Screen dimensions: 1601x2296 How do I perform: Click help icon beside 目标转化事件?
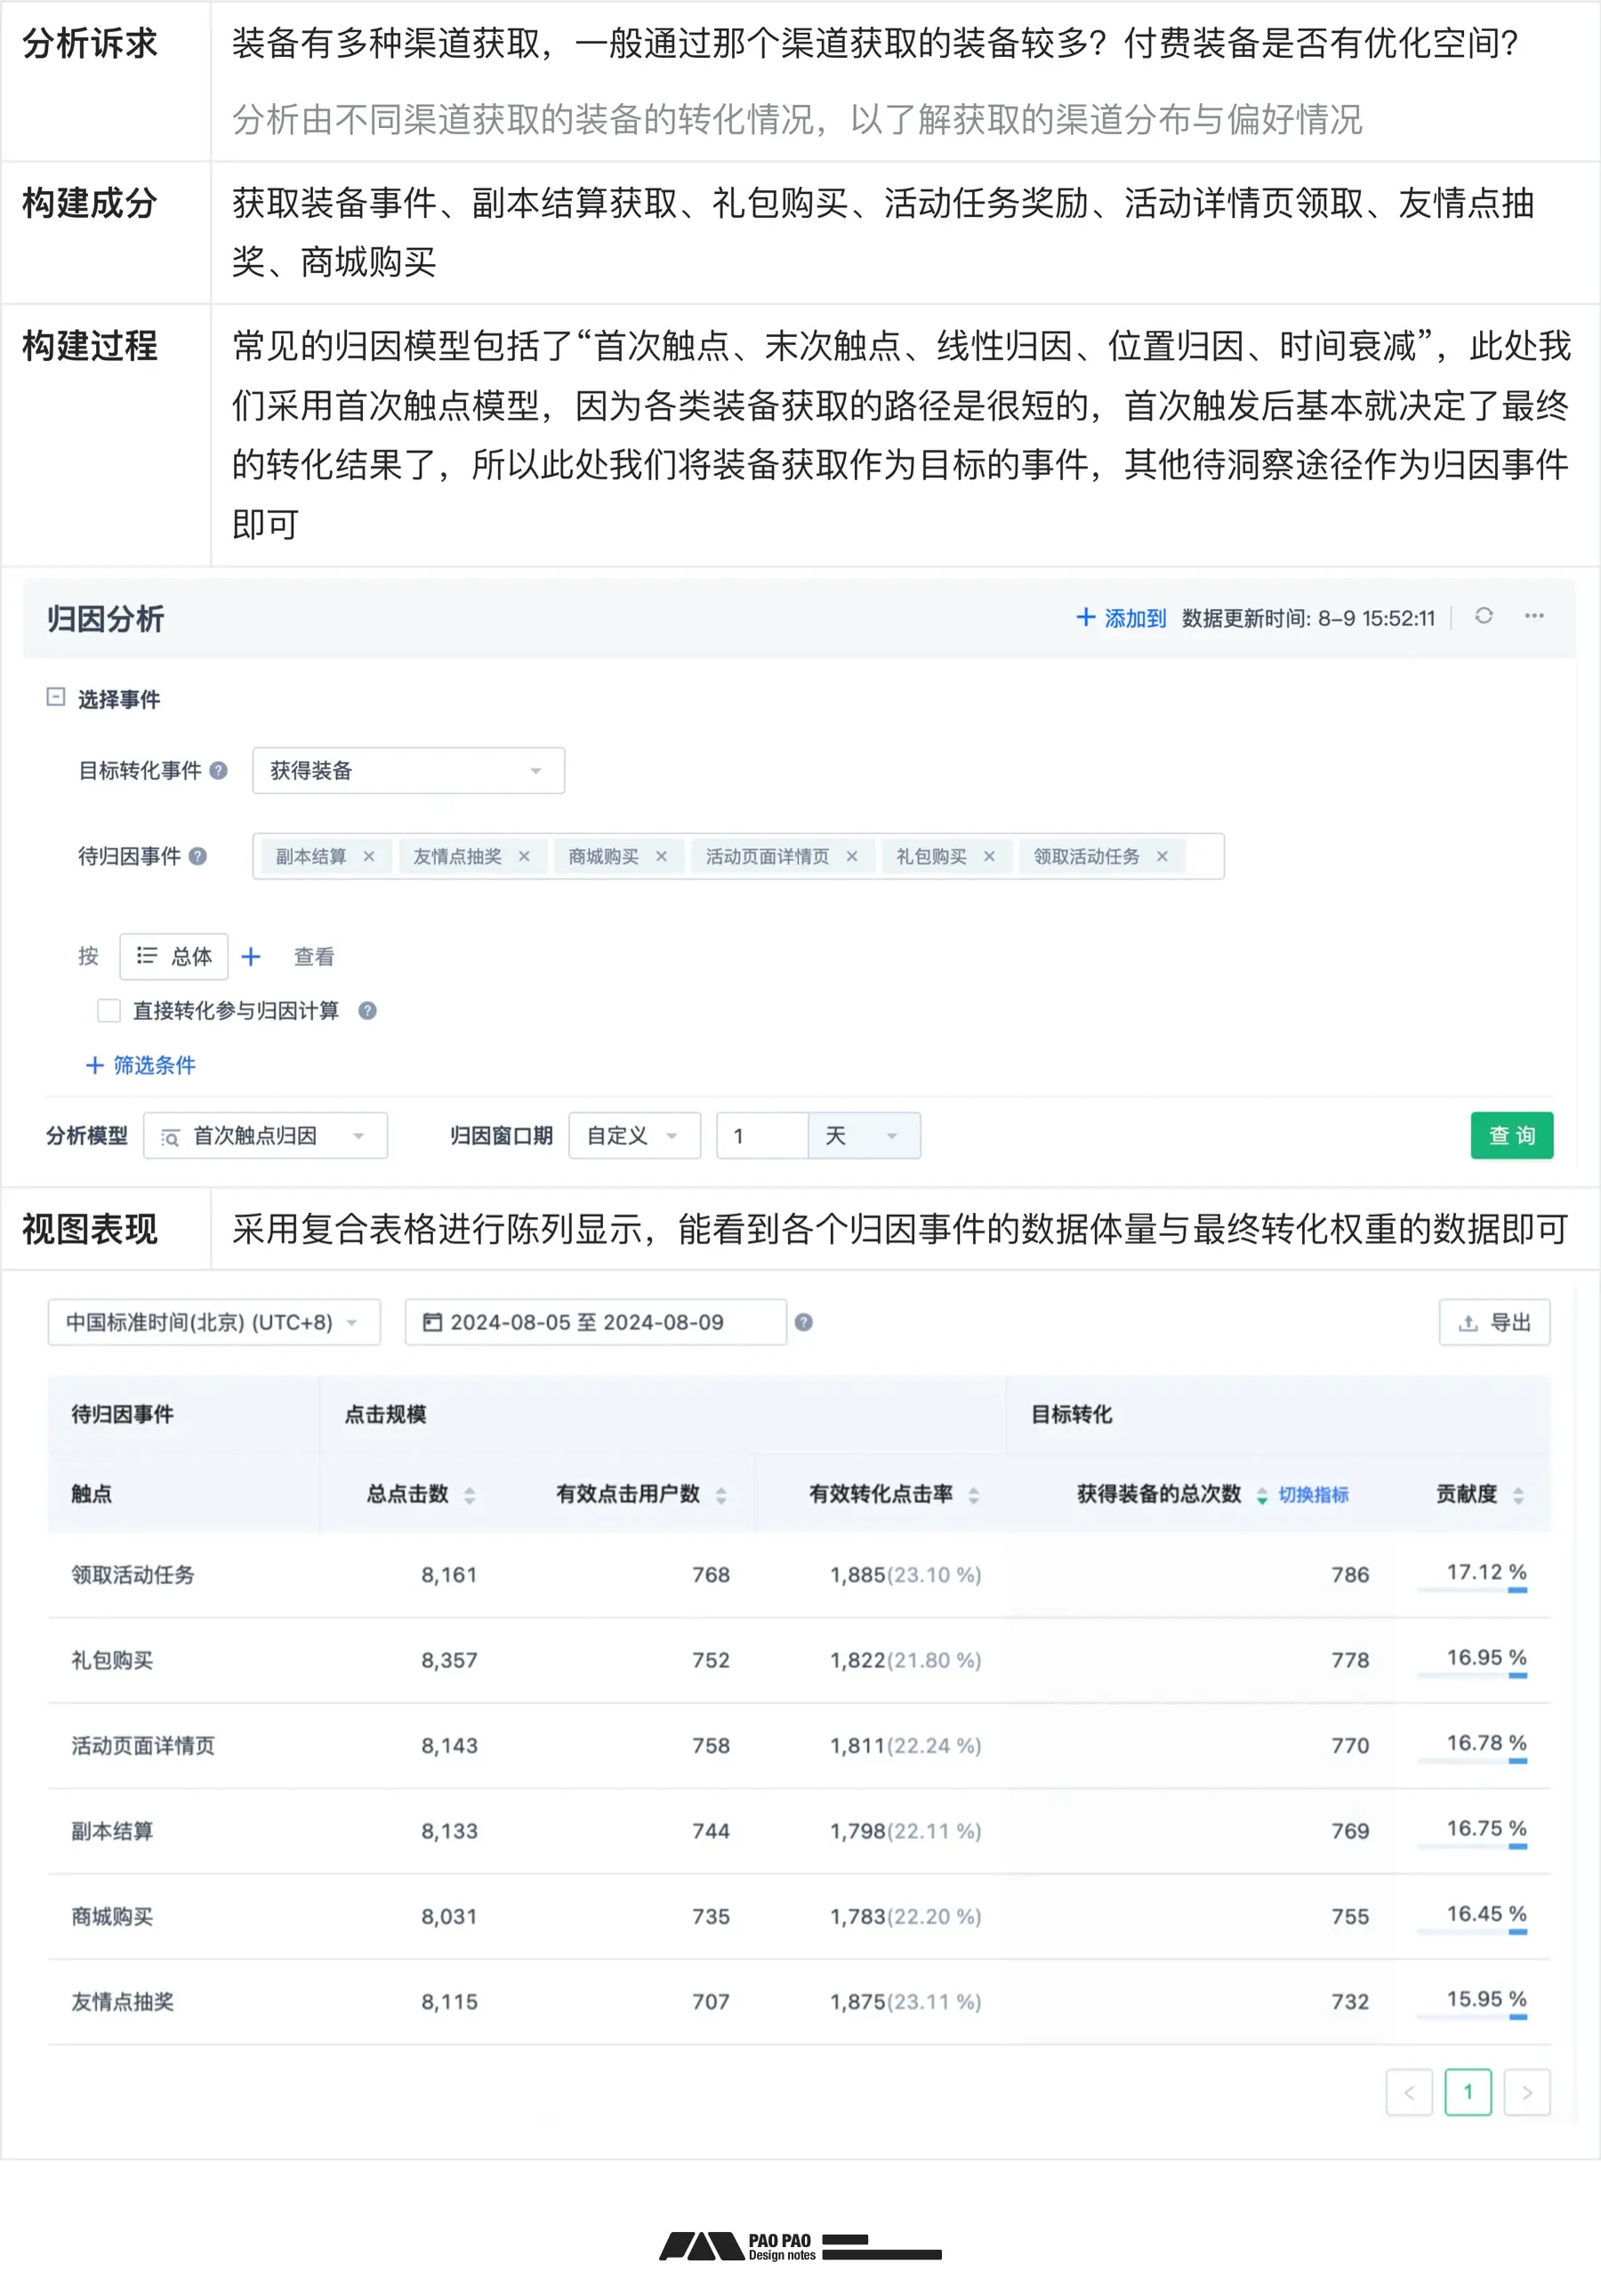pyautogui.click(x=219, y=770)
